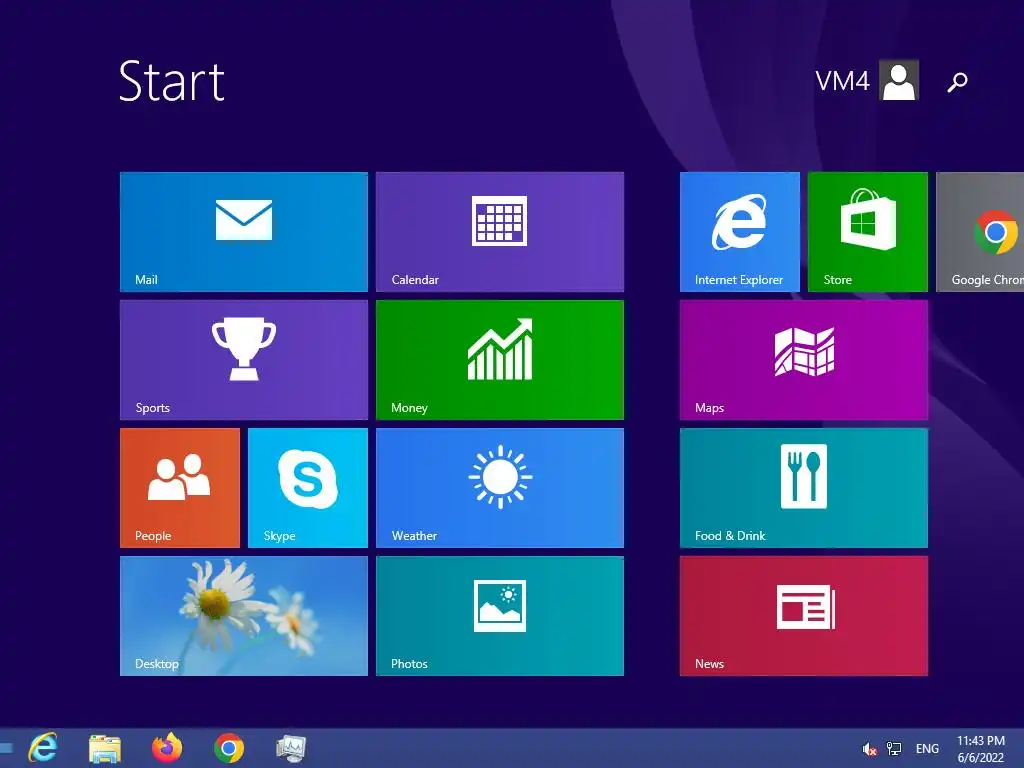Open the Photos tile
The width and height of the screenshot is (1024, 768).
tap(500, 616)
